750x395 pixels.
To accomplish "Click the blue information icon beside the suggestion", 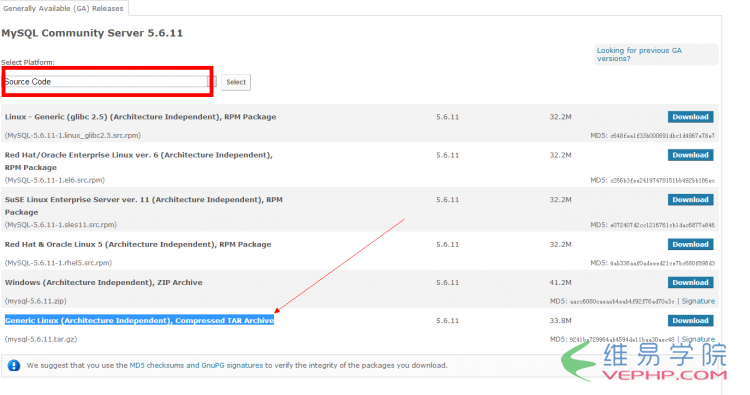I will coord(14,366).
